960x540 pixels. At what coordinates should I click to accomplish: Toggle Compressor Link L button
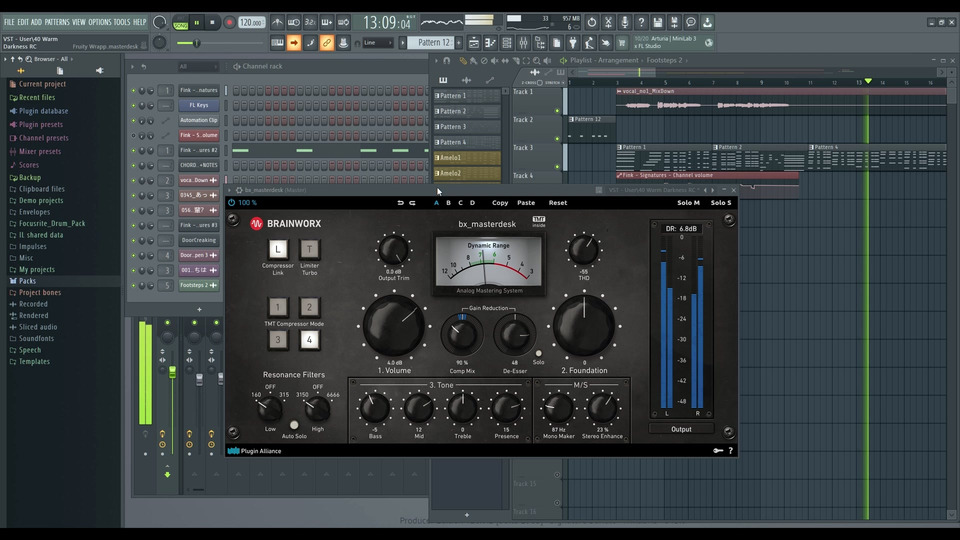coord(278,249)
